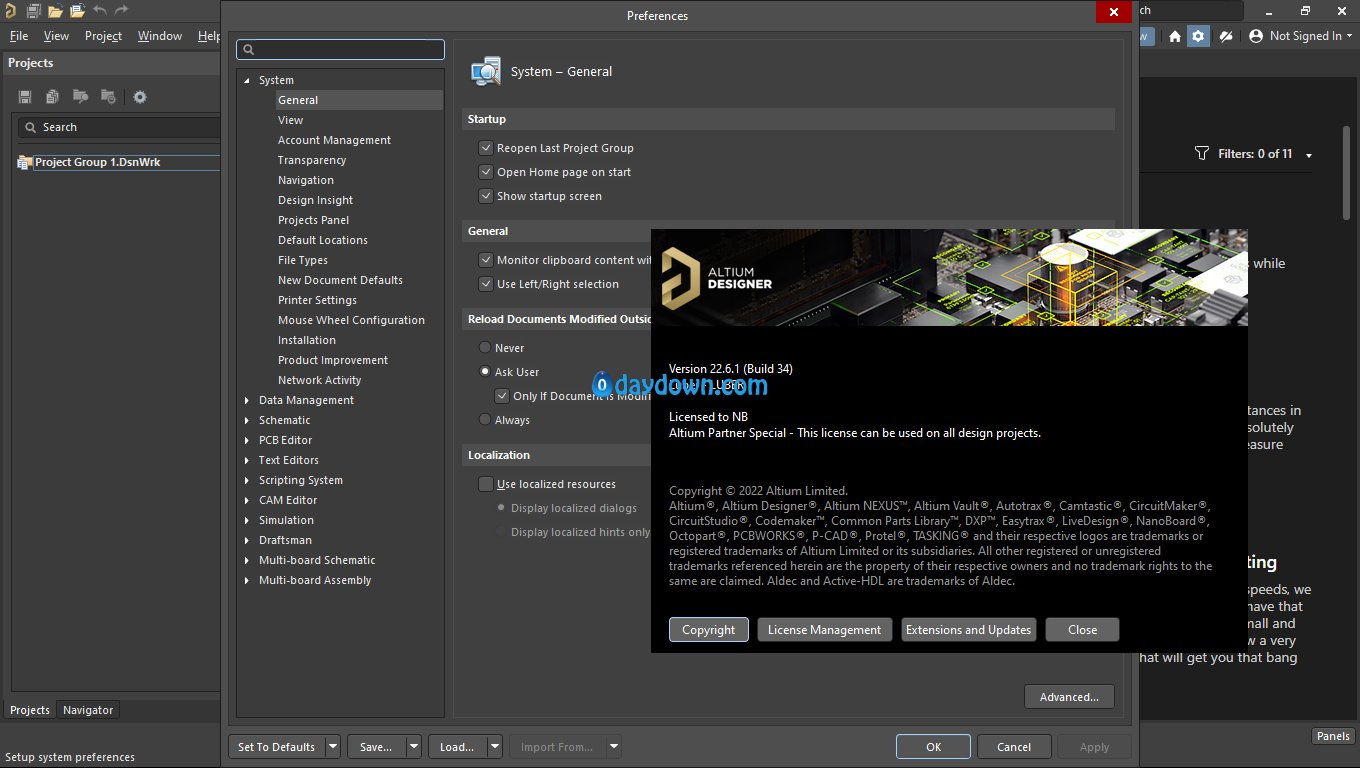Click the filter funnel icon
Image resolution: width=1360 pixels, height=768 pixels.
(x=1202, y=154)
